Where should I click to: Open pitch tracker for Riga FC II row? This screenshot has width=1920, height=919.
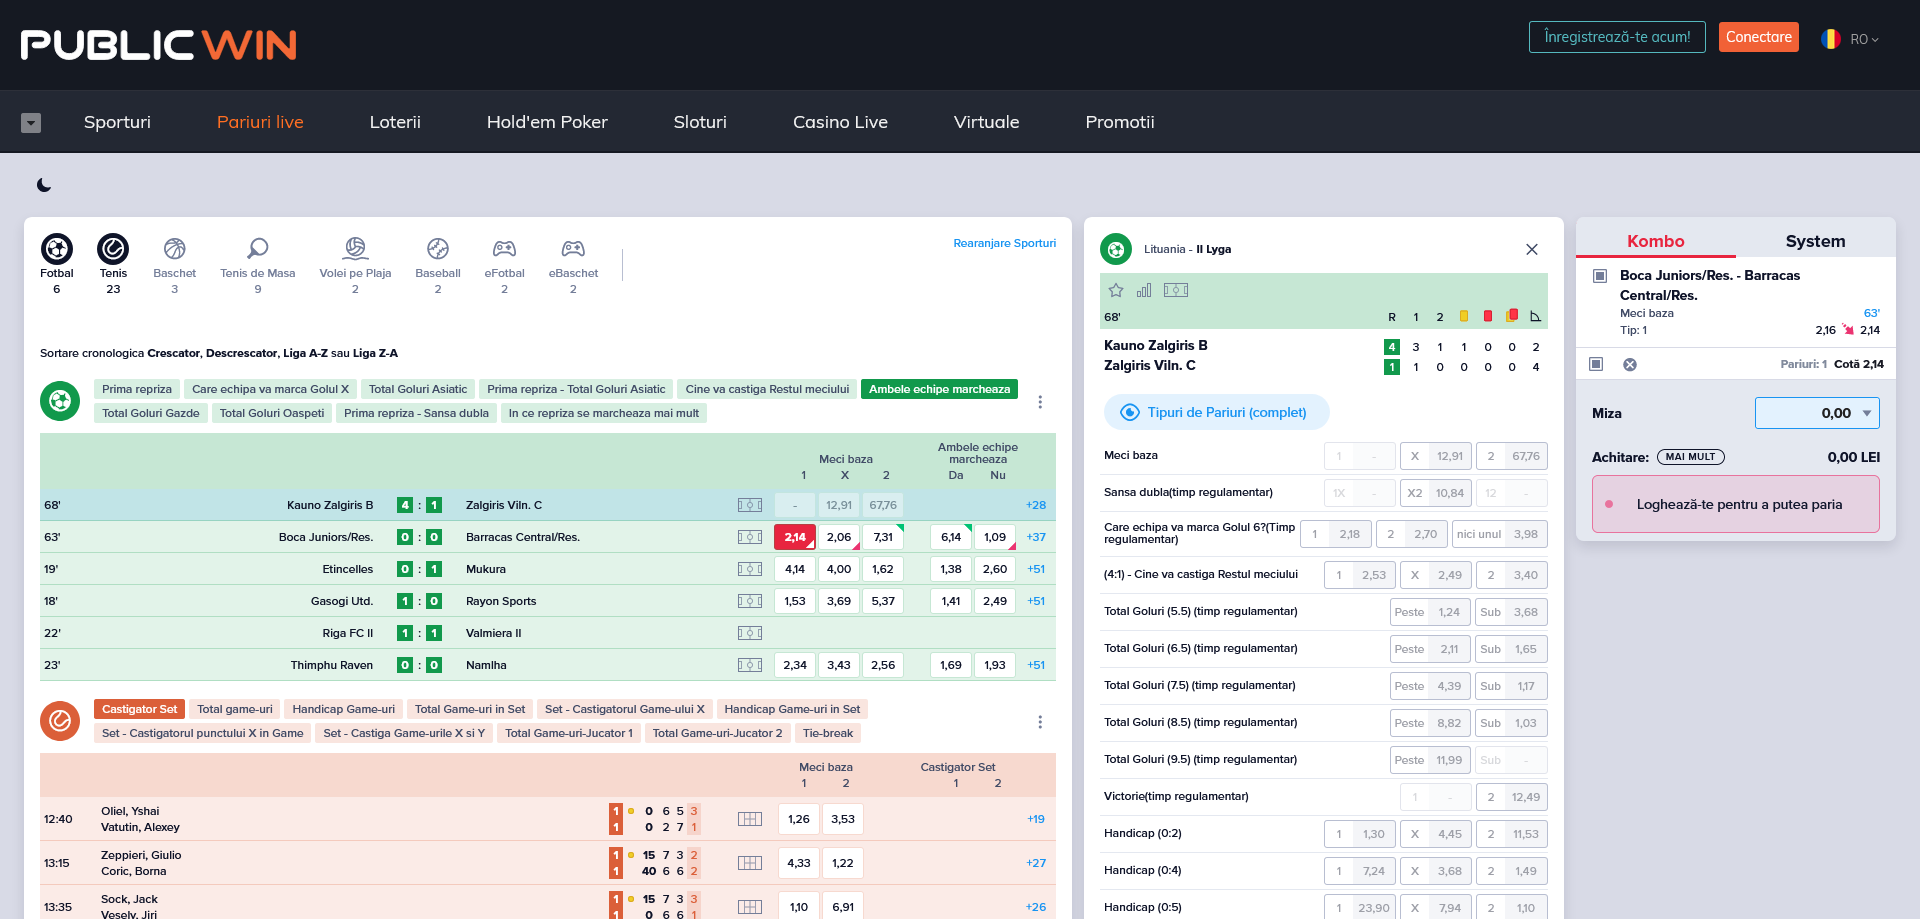click(x=750, y=633)
